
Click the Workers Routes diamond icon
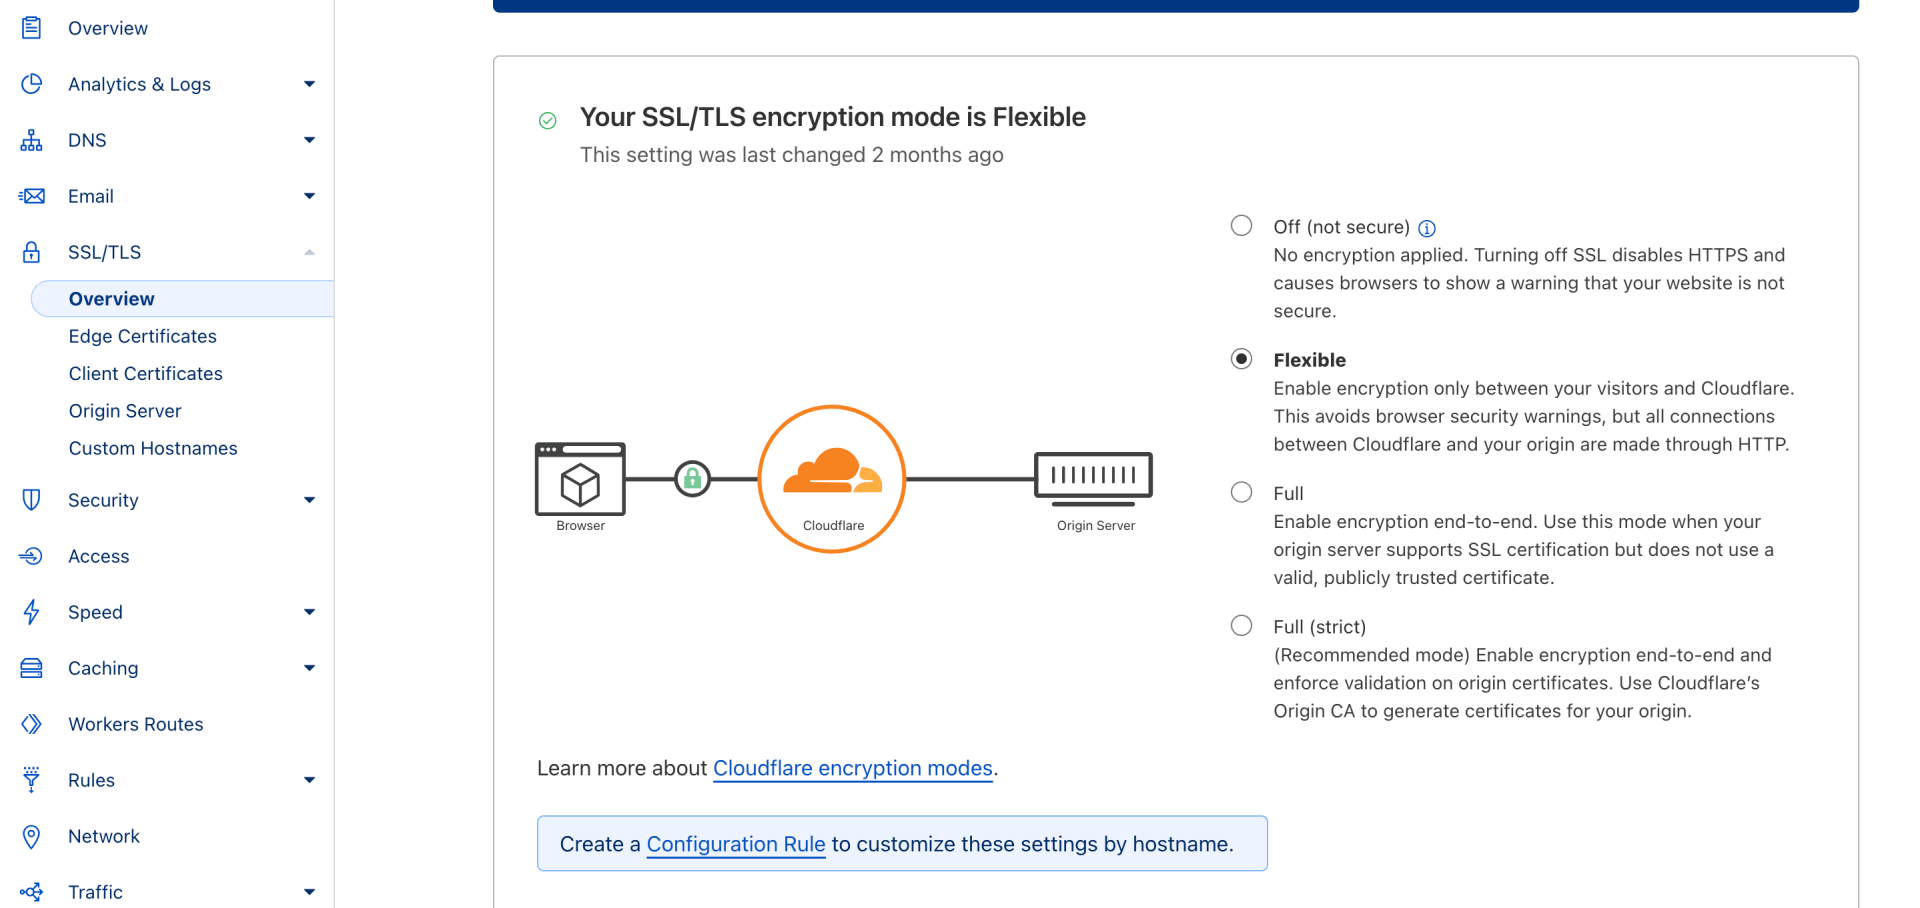click(31, 724)
